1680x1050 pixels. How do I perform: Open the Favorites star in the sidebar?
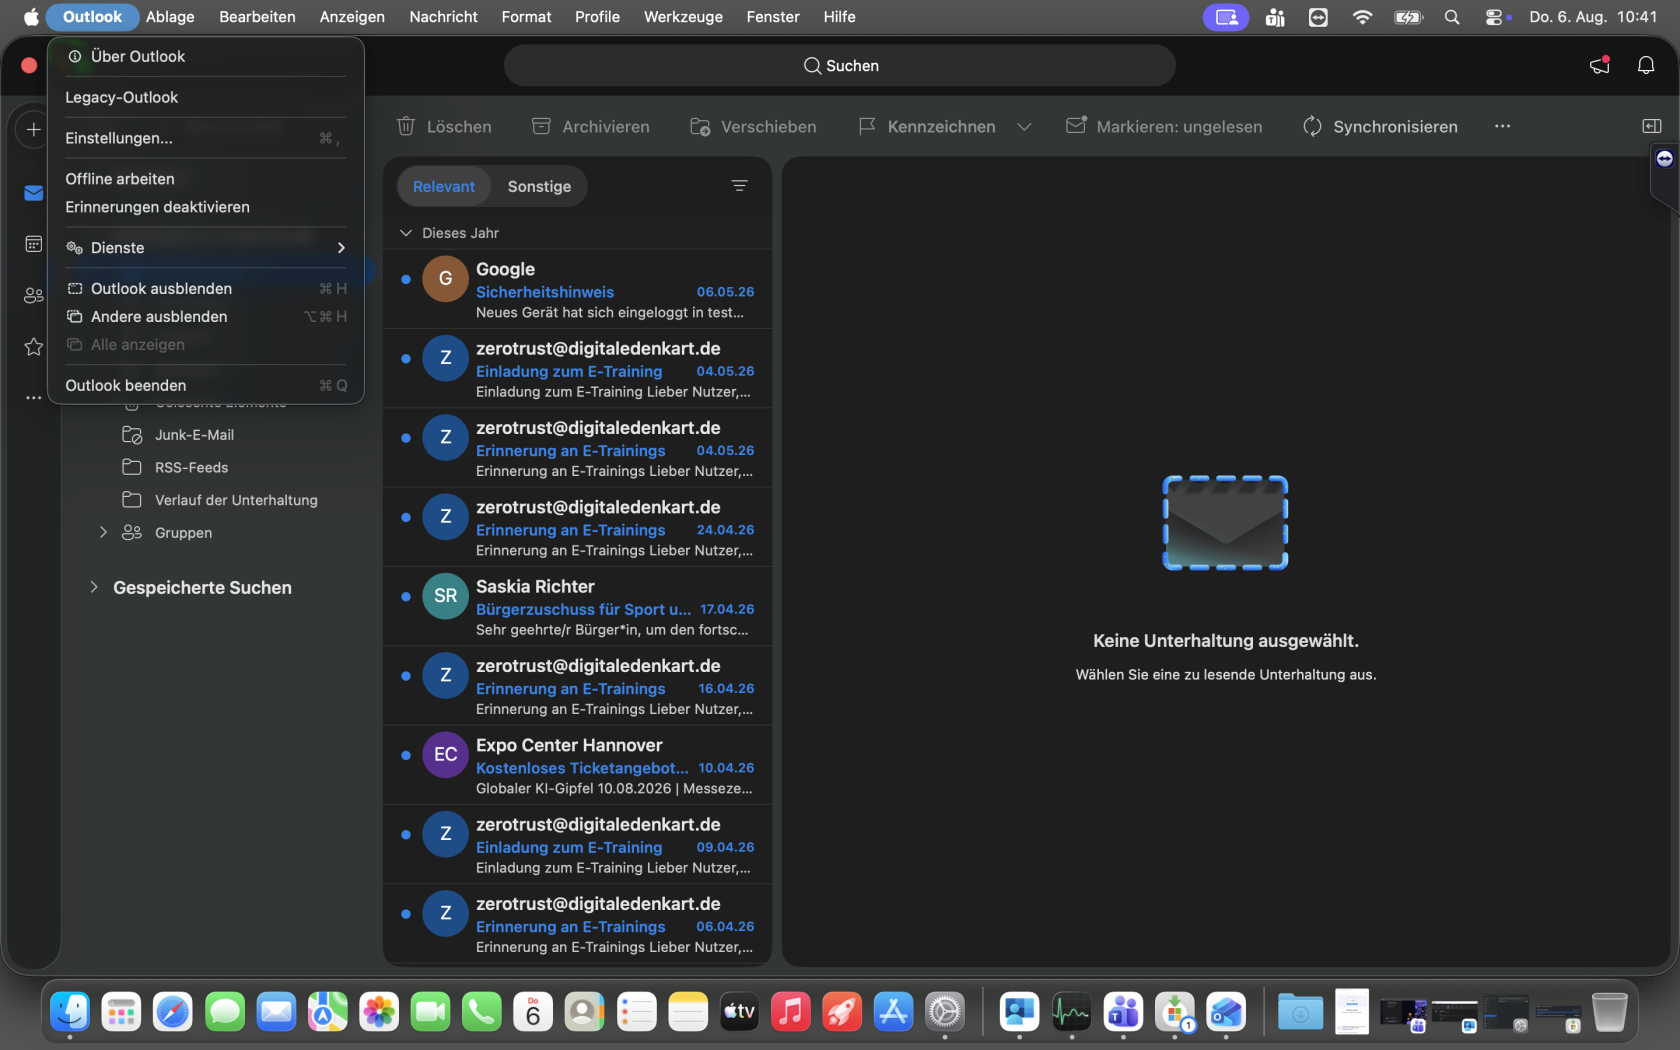34,347
